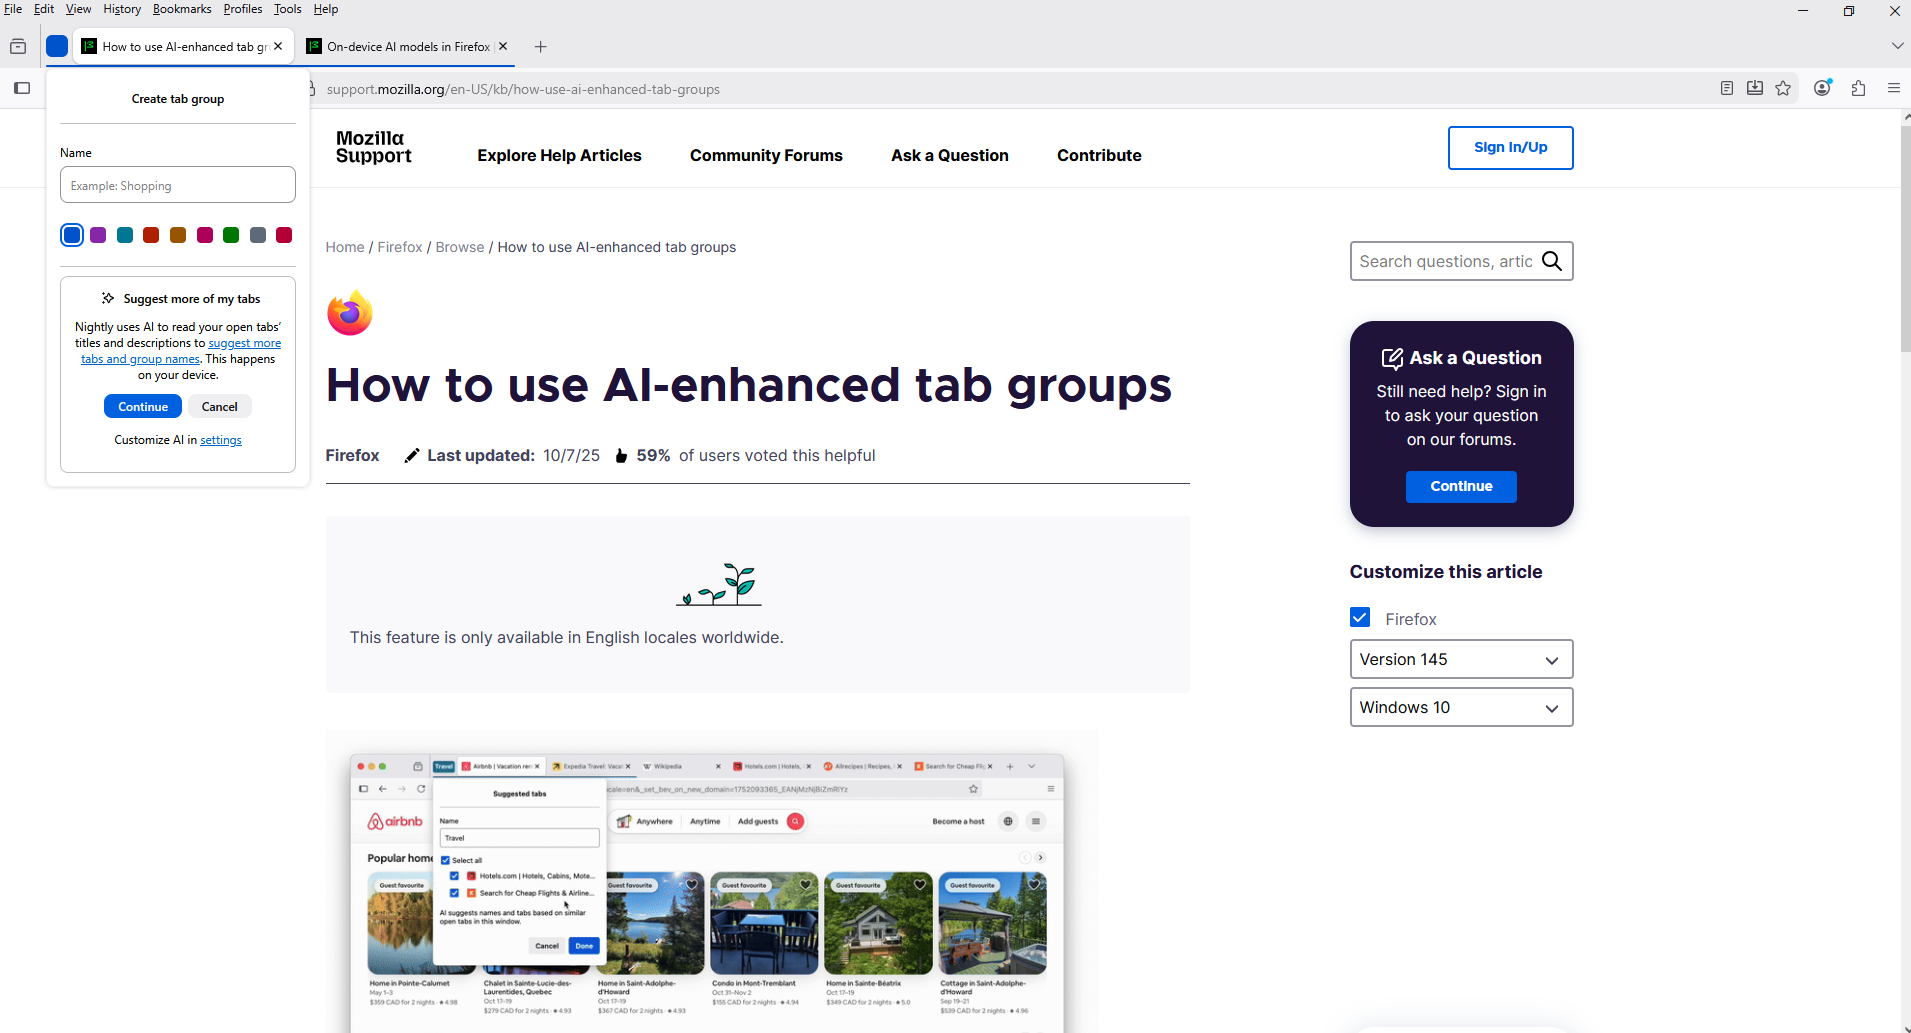The height and width of the screenshot is (1033, 1911).
Task: Expand the list all tabs chevron
Action: 1897,46
